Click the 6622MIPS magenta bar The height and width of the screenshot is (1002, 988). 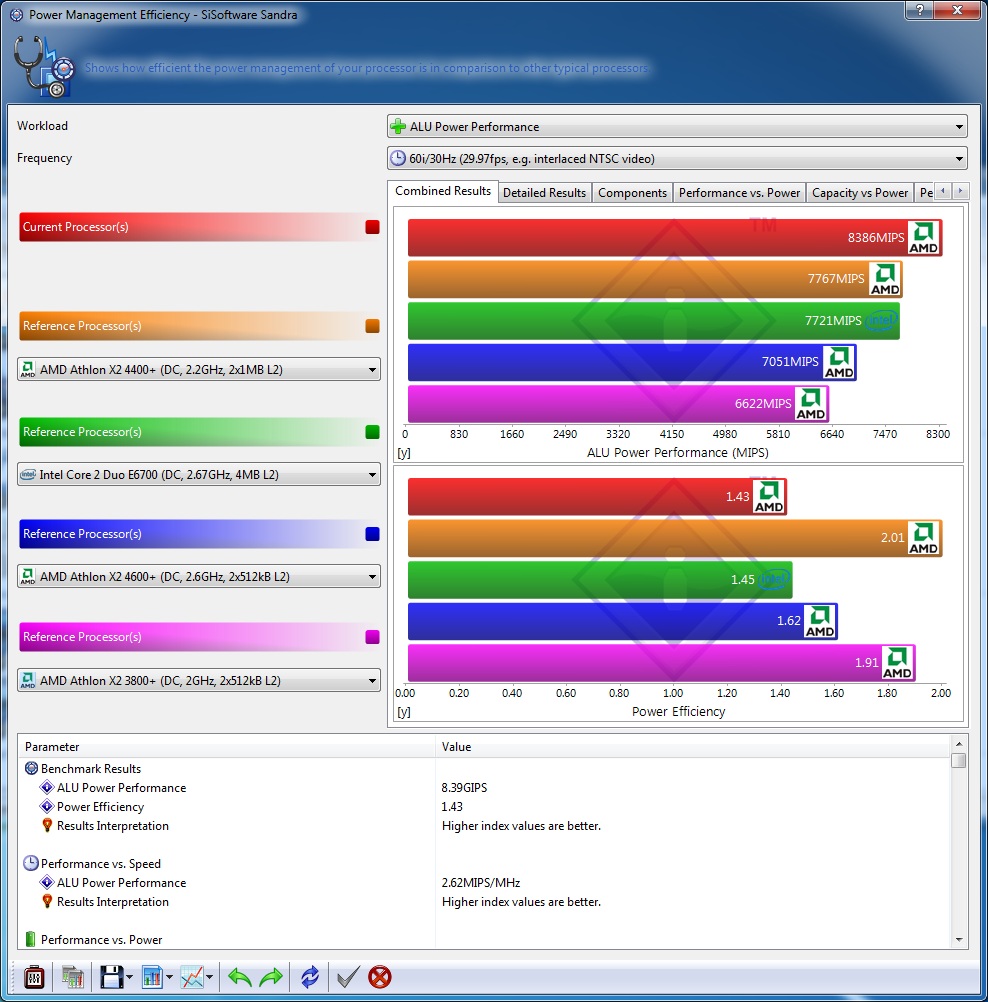[x=619, y=404]
